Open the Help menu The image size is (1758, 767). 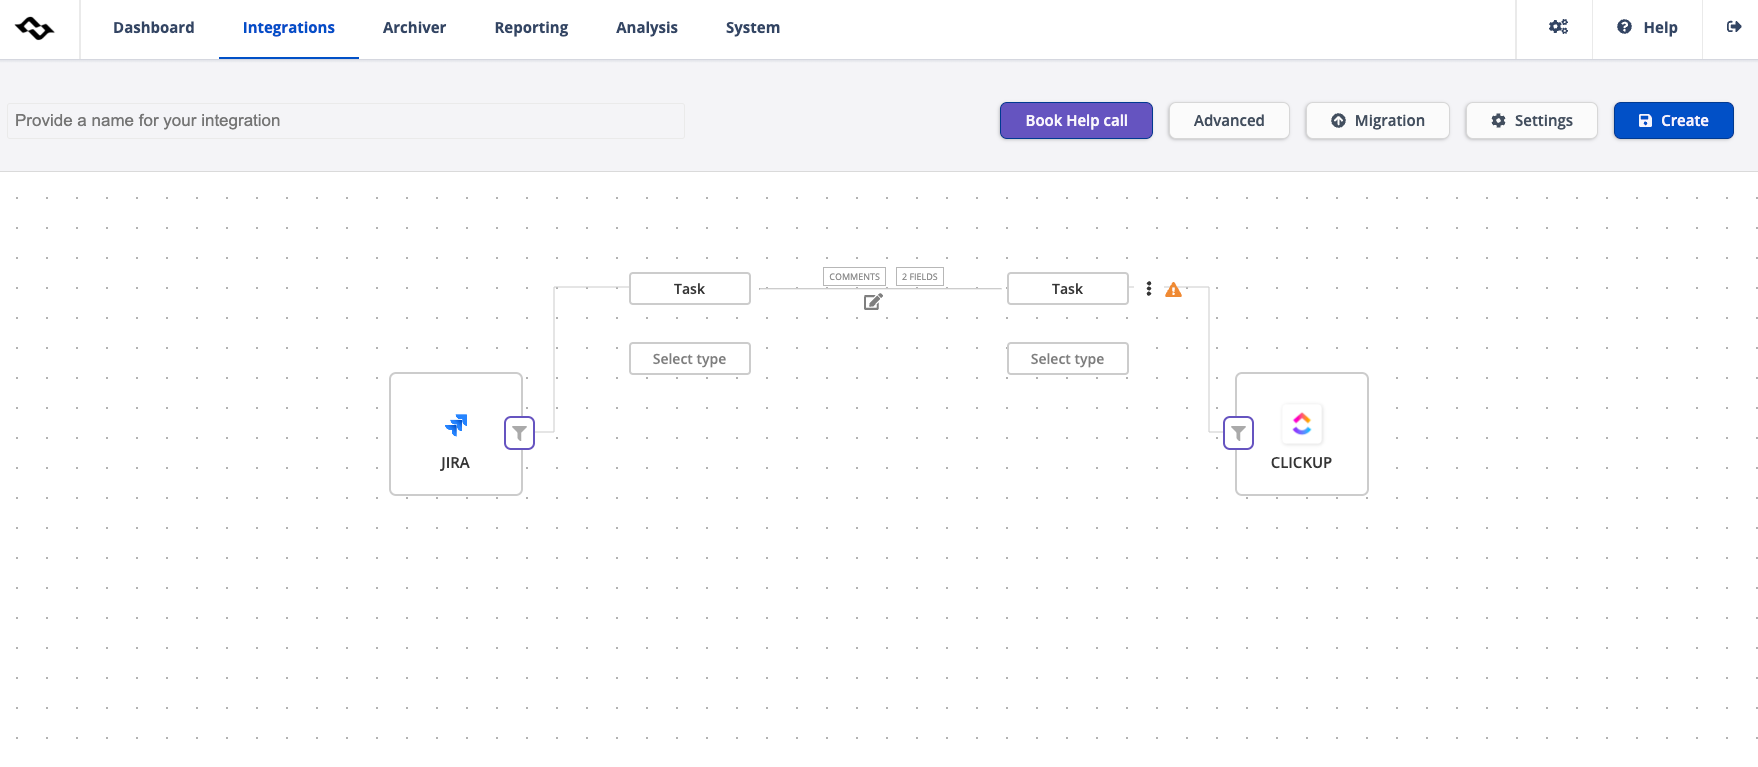pyautogui.click(x=1647, y=28)
